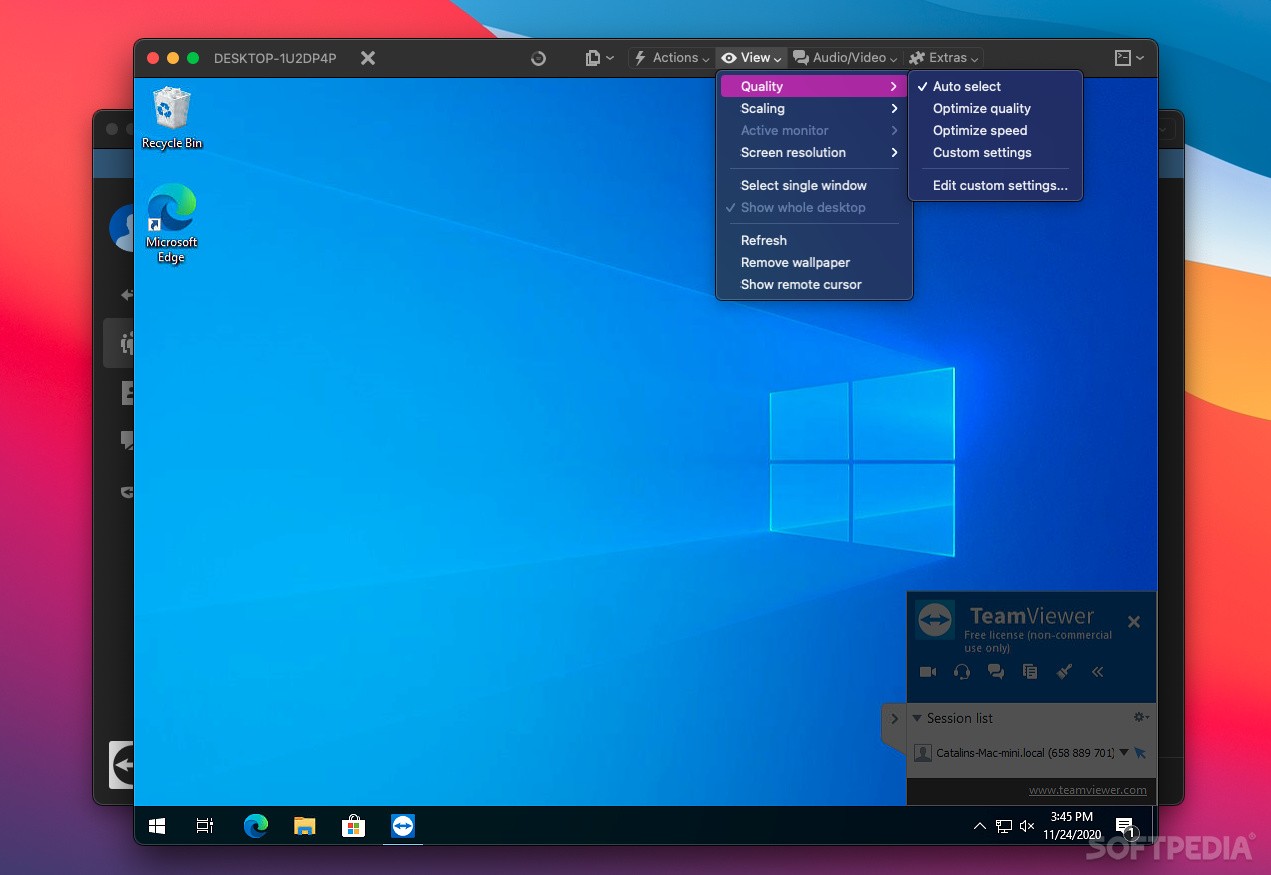Click the double-chevron collapse icon in TeamViewer panel
Image resolution: width=1271 pixels, height=875 pixels.
click(x=1097, y=672)
